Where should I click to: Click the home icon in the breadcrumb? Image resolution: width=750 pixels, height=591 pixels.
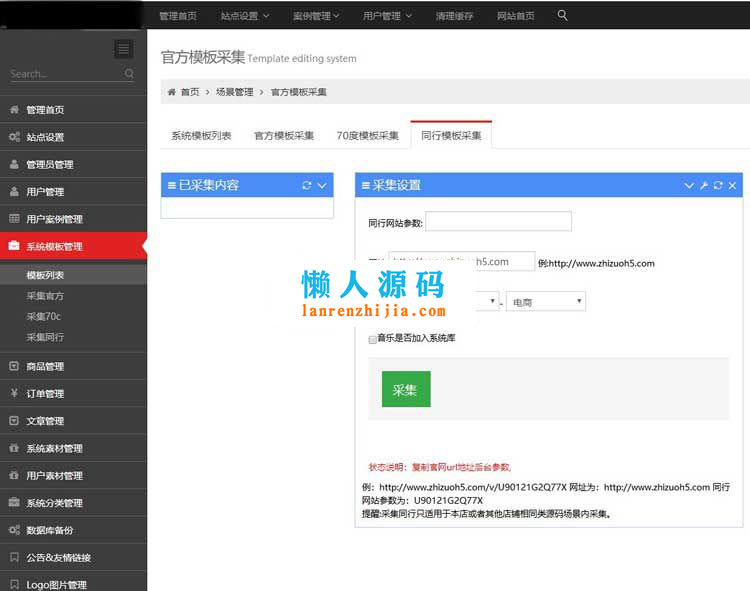click(171, 92)
